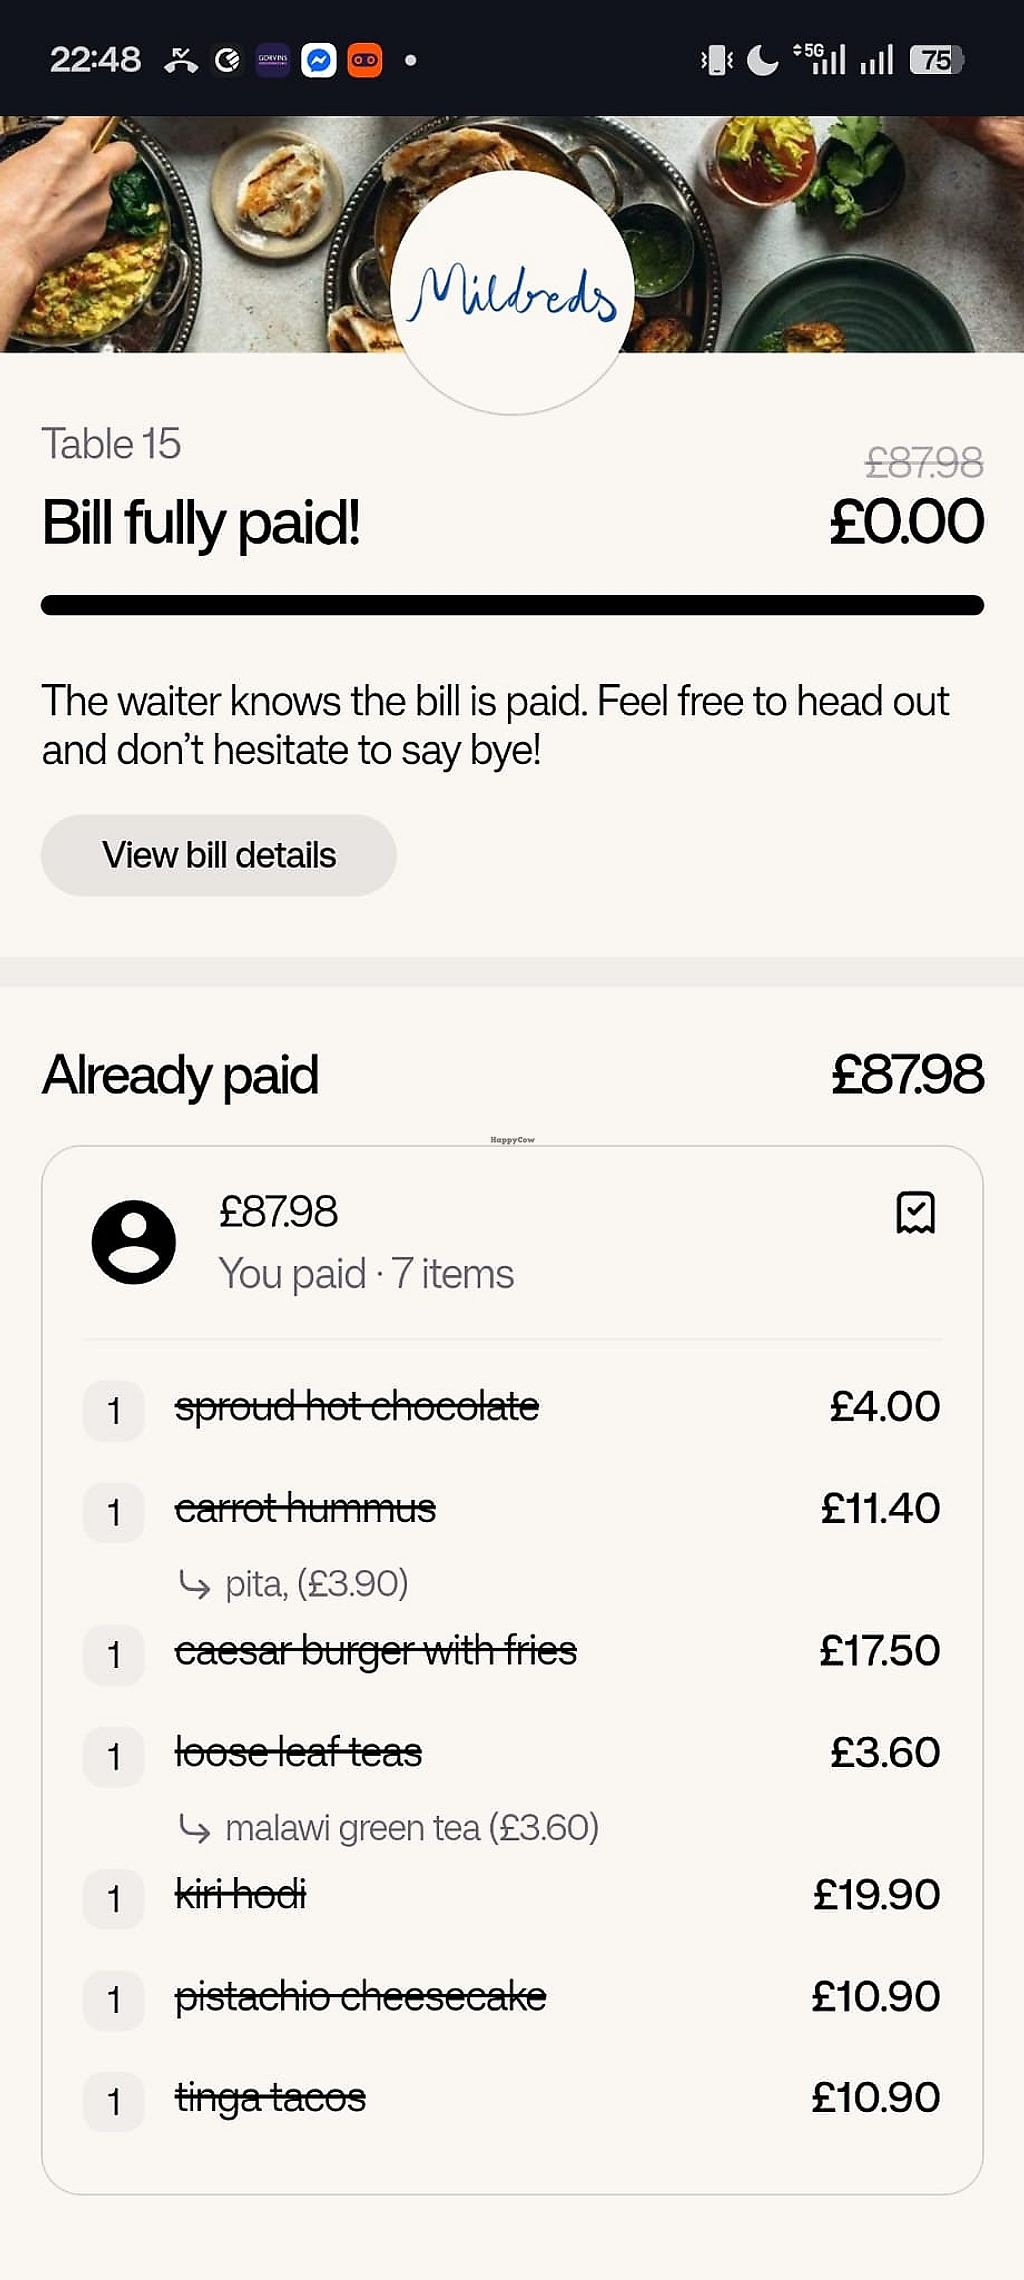Tap the do-not-disturb moon icon
Screen dimensions: 1024x2280
point(763,60)
